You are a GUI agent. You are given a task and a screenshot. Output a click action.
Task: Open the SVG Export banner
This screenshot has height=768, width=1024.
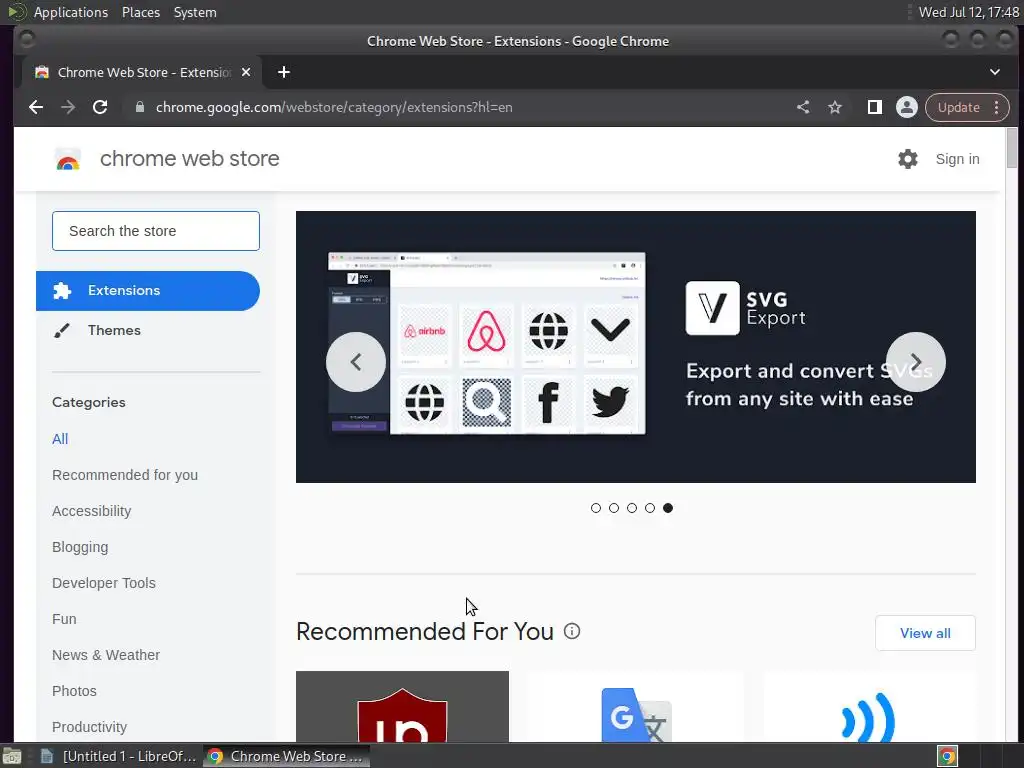635,347
